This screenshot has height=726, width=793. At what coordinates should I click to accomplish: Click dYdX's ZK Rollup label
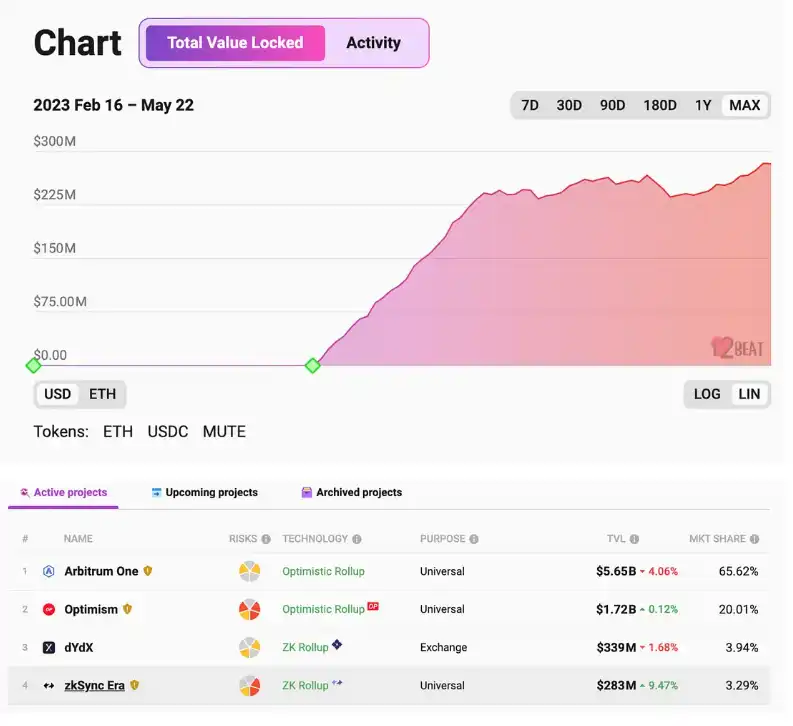click(305, 648)
